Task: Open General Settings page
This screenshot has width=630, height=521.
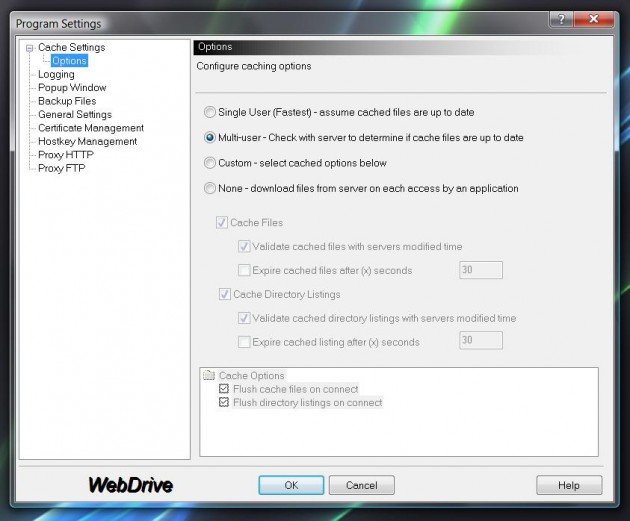Action: tap(75, 114)
